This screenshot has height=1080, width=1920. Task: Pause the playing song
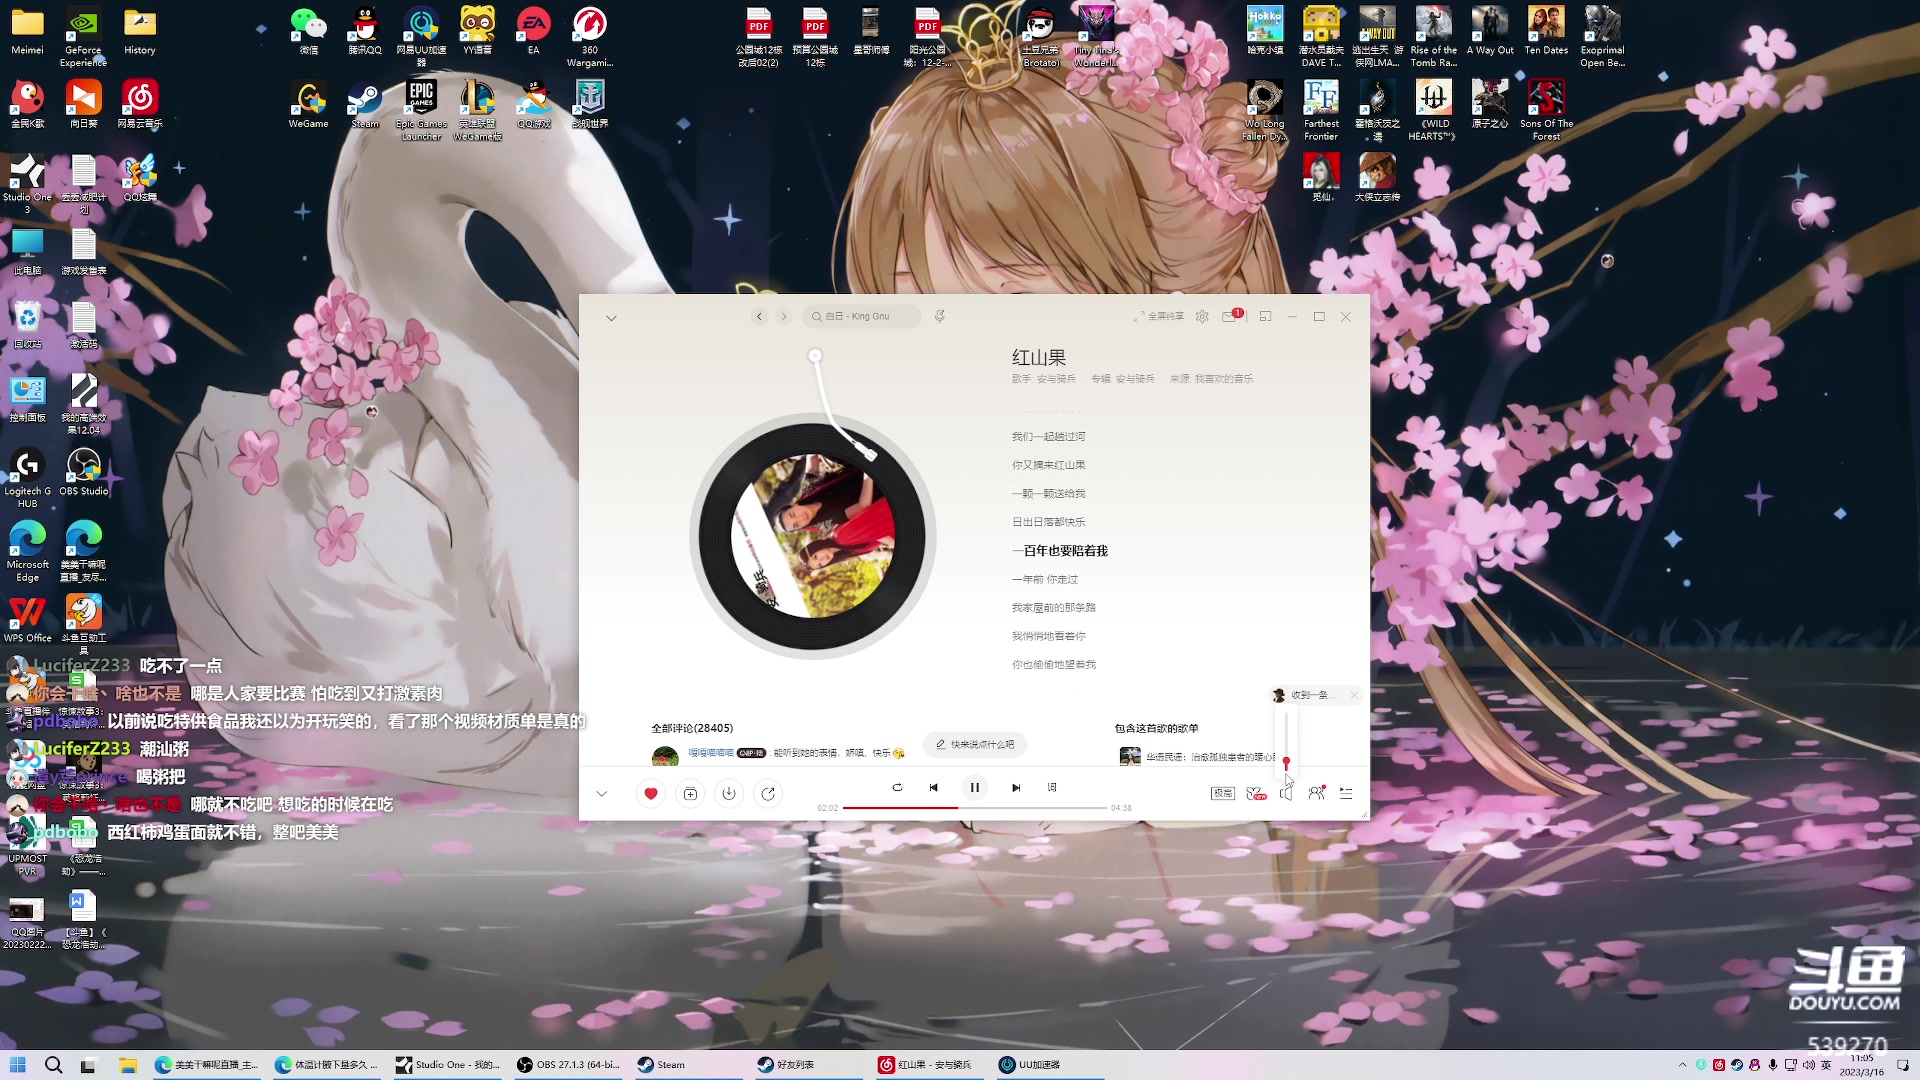975,788
